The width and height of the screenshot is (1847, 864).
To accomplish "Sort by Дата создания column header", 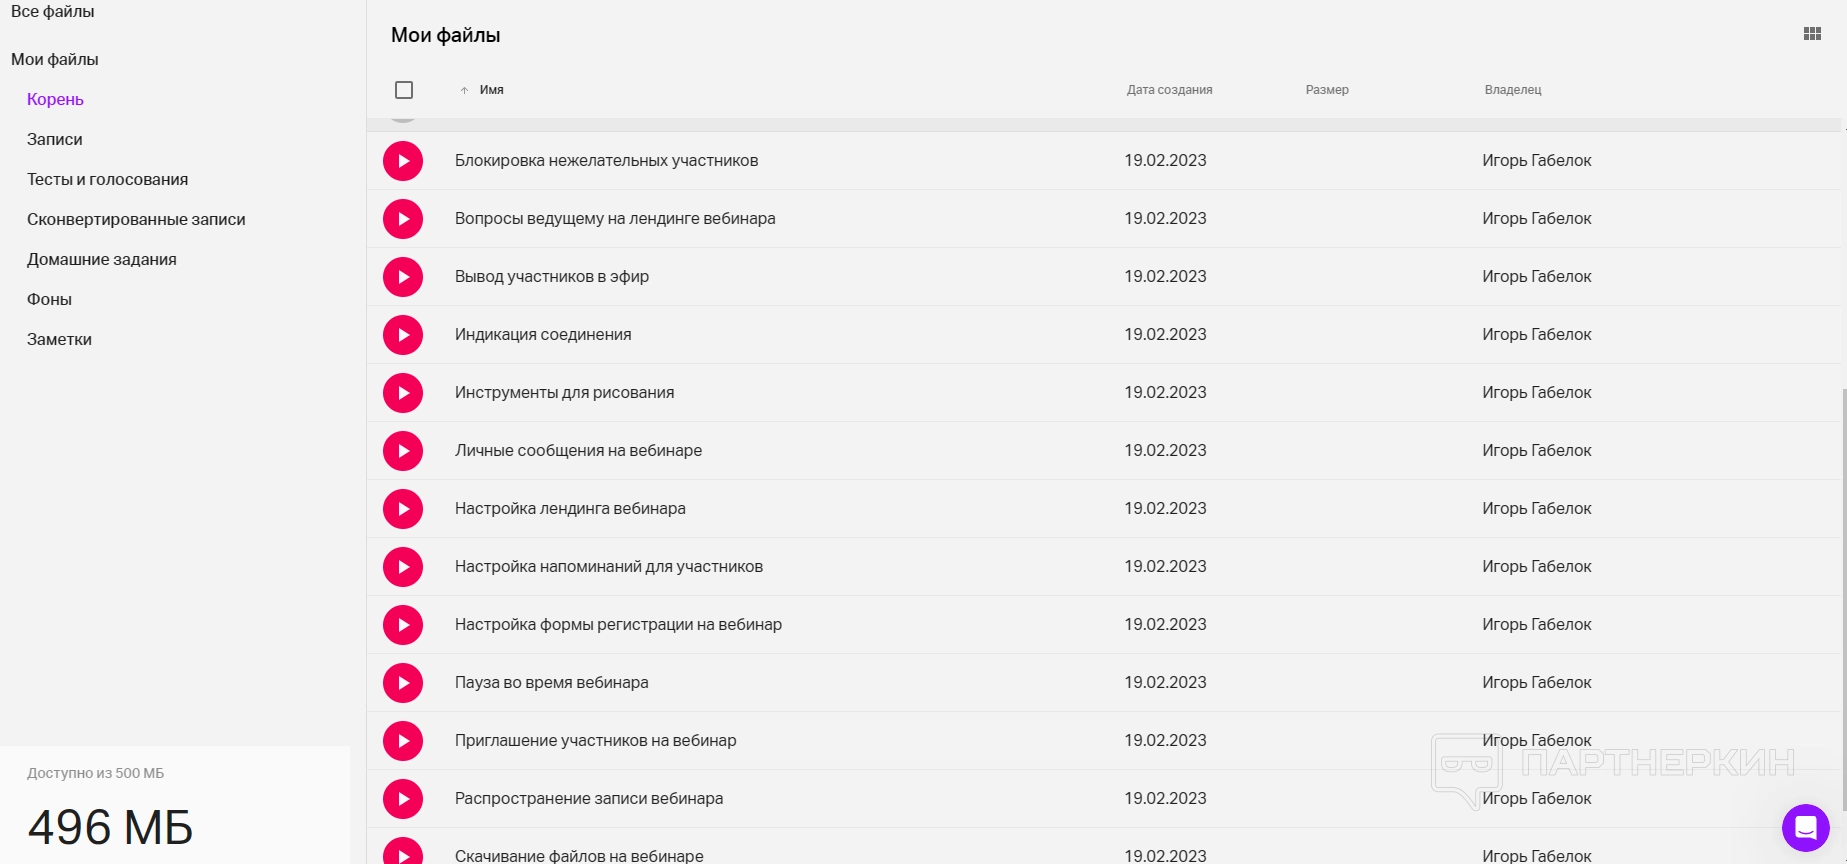I will (1169, 90).
